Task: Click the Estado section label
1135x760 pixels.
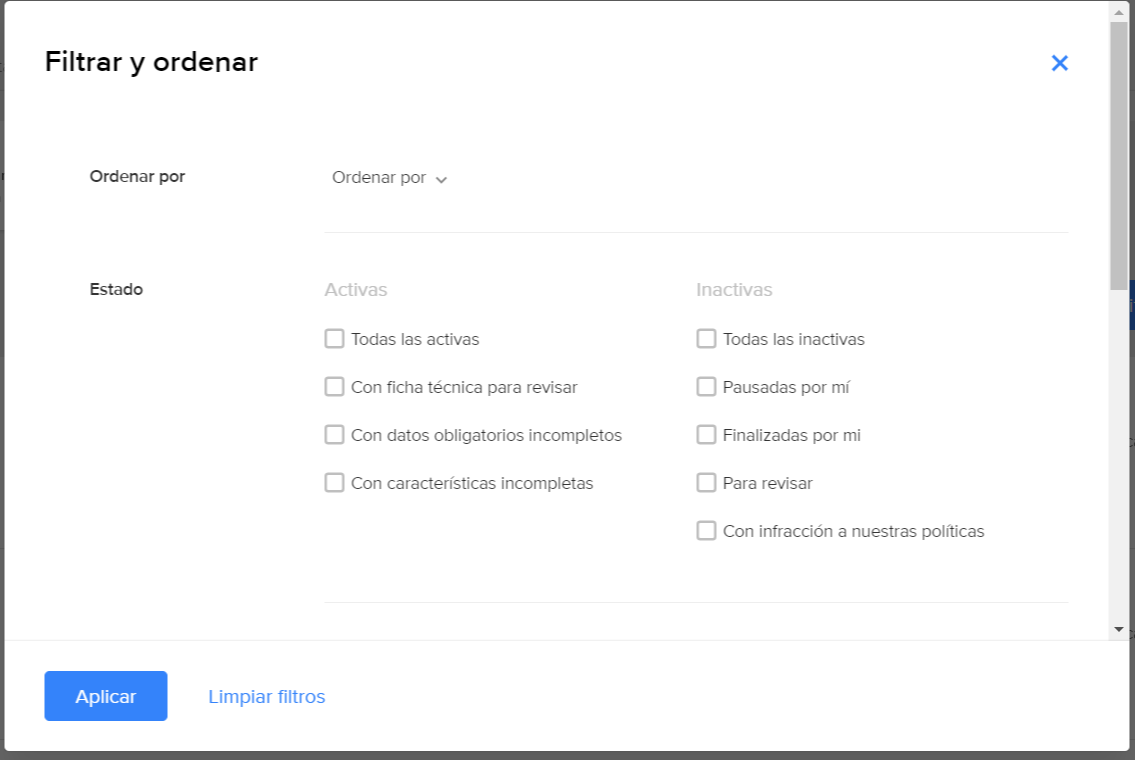Action: point(116,290)
